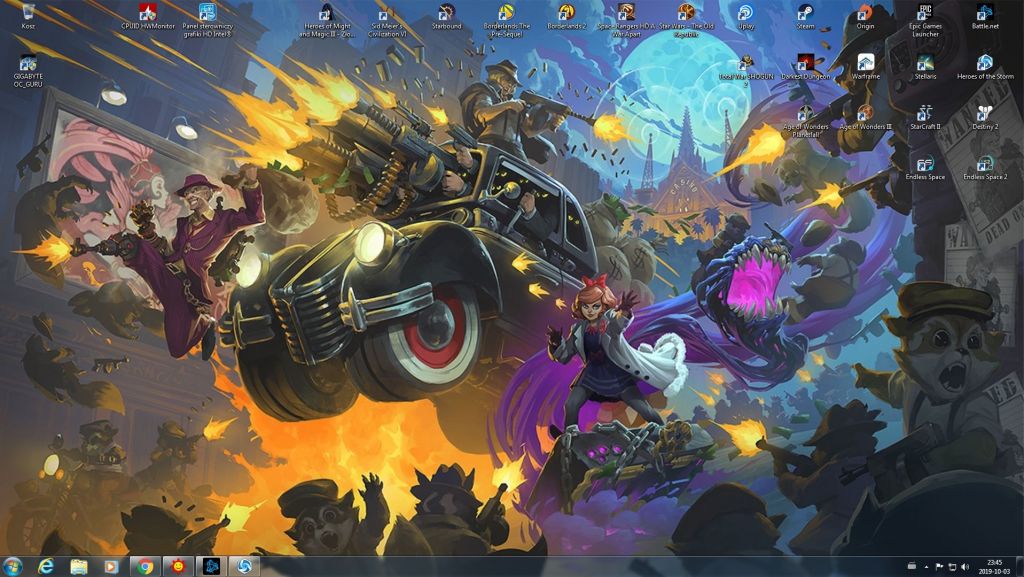Launch Internet Explorer from the taskbar
Viewport: 1024px width, 577px height.
click(x=46, y=567)
